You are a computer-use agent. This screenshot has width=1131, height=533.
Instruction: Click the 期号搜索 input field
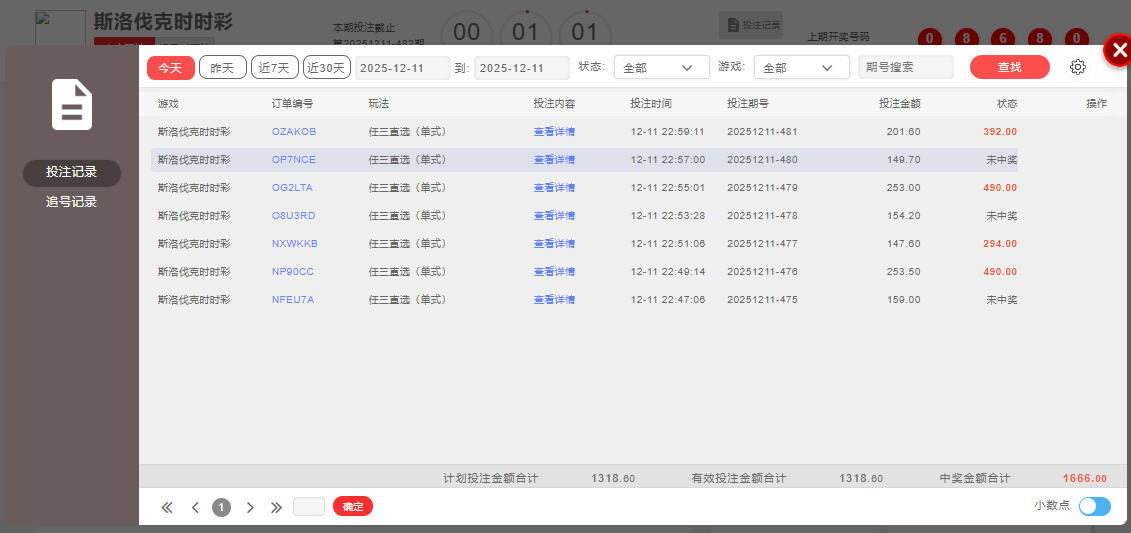click(x=905, y=67)
